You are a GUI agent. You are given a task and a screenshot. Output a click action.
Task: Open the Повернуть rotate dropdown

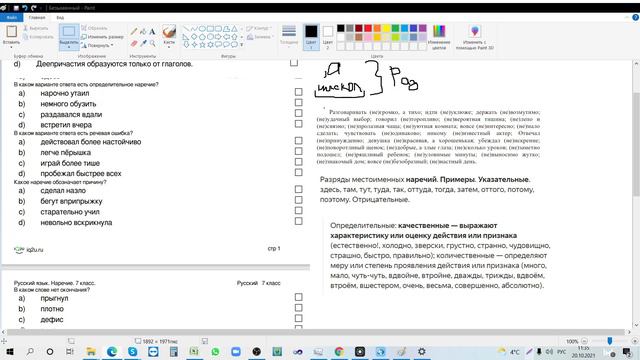(112, 45)
